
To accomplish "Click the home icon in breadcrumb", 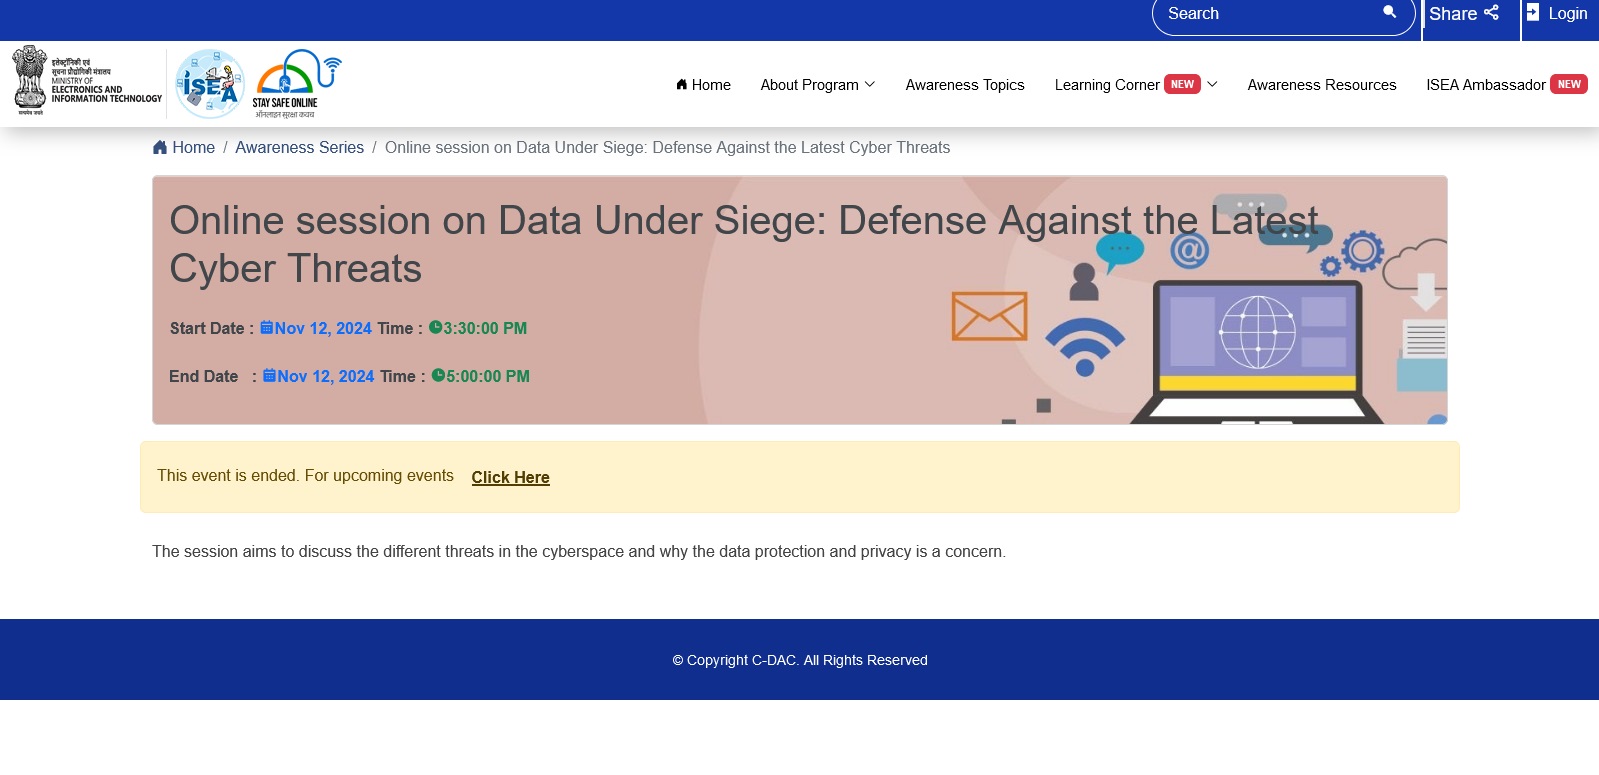I will (x=160, y=148).
